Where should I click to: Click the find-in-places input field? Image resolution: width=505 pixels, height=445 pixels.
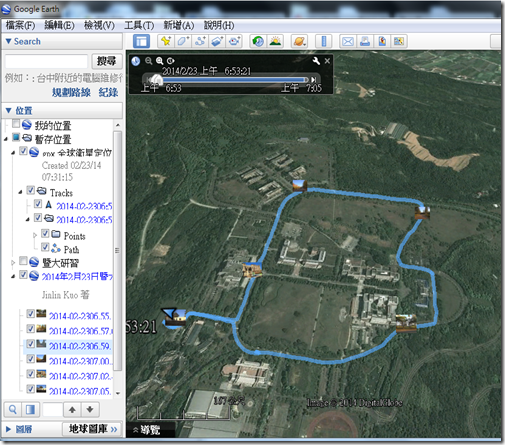(52, 410)
